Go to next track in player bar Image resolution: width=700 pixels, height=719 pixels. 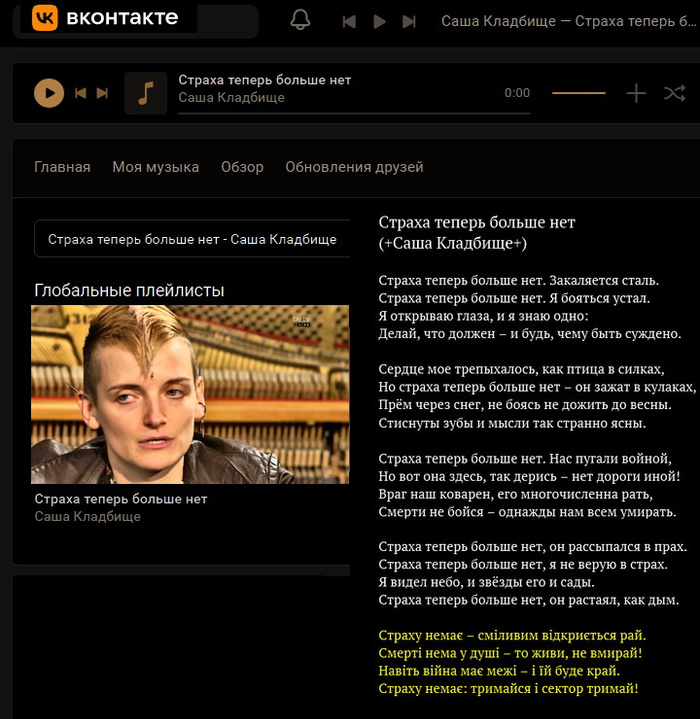tap(102, 93)
